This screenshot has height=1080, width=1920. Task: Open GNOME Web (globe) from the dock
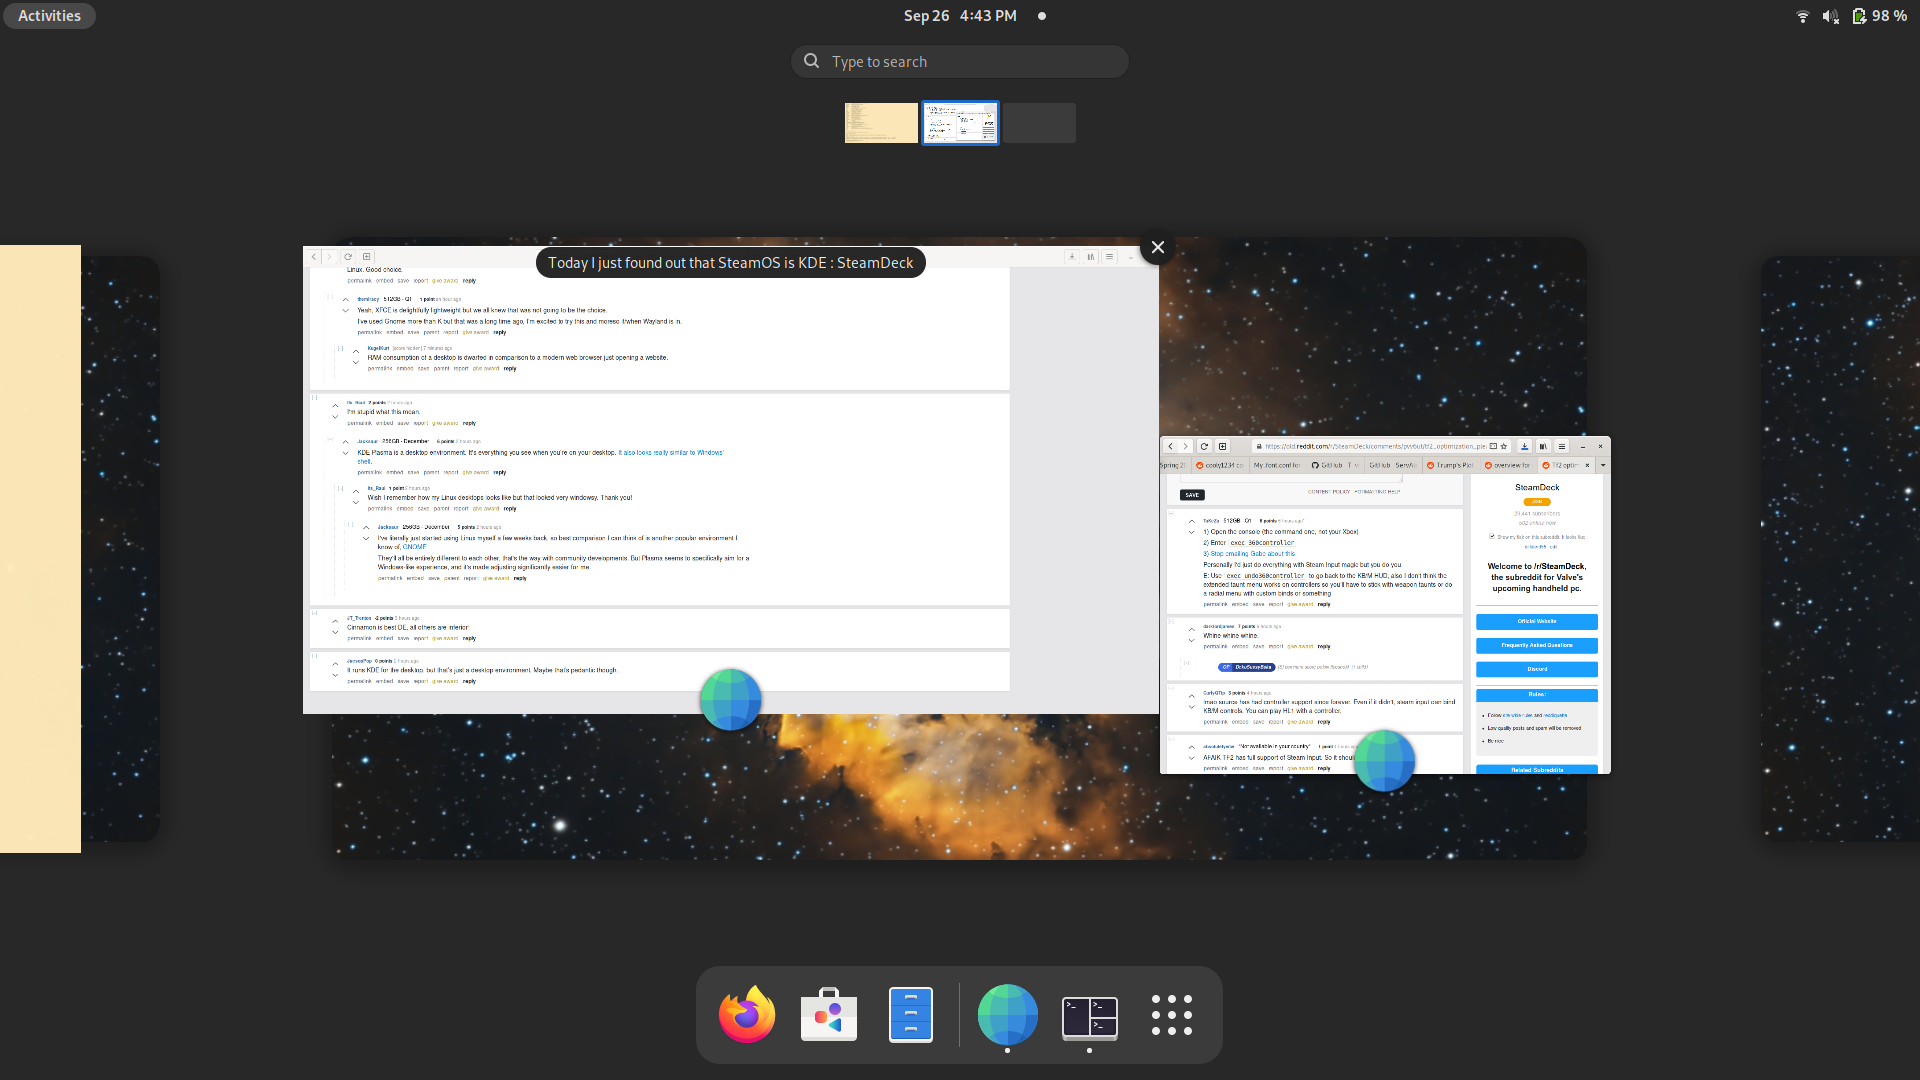[1007, 1014]
